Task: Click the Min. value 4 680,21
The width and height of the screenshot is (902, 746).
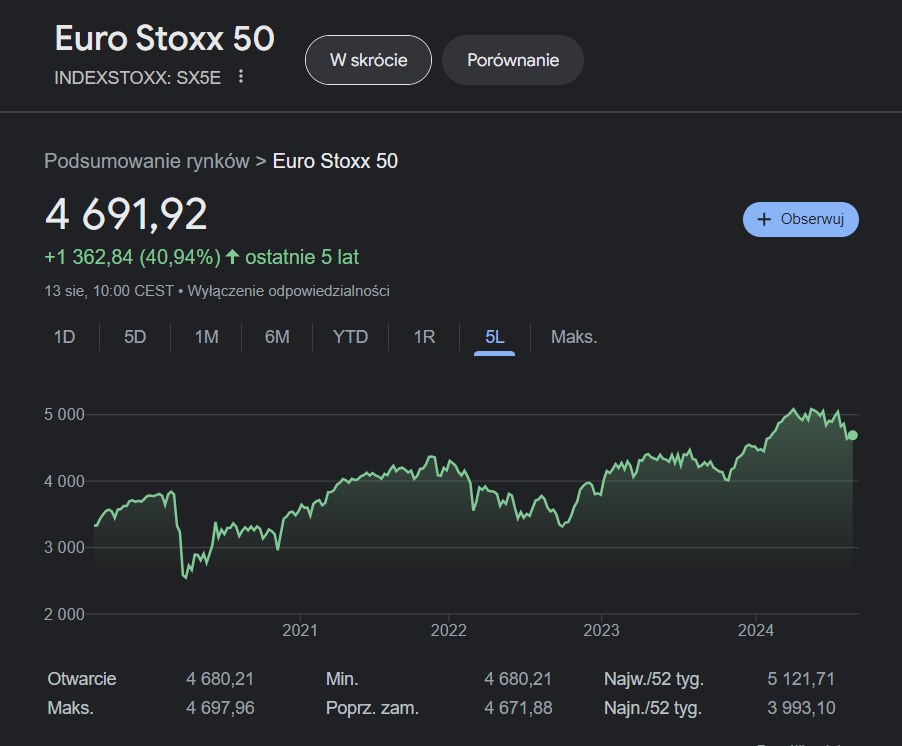Action: tap(518, 679)
